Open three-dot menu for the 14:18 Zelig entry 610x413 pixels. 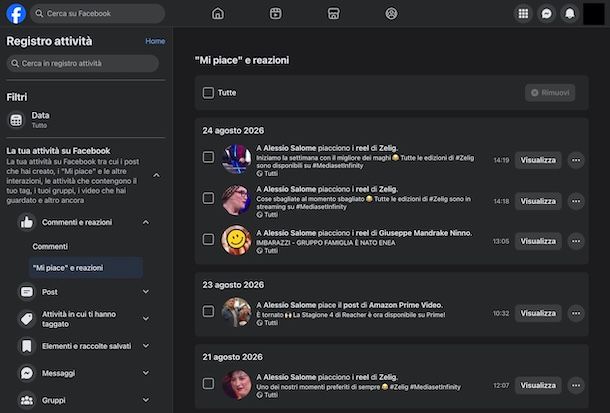click(x=576, y=201)
